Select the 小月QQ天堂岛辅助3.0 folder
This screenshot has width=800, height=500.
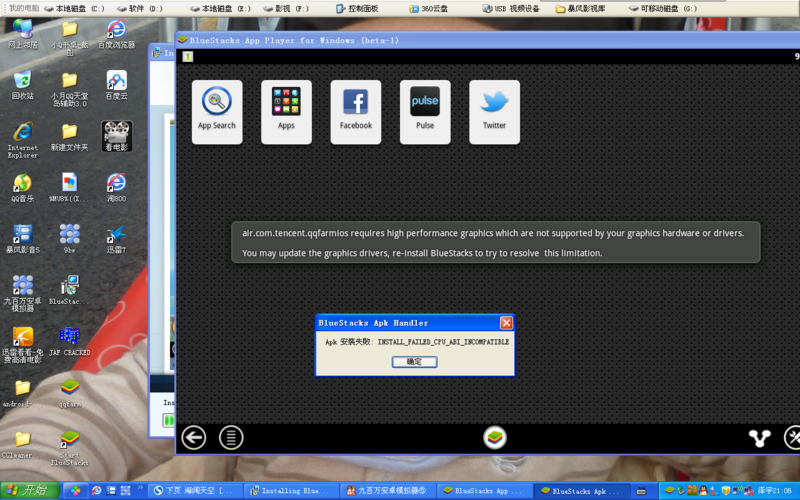click(x=69, y=88)
